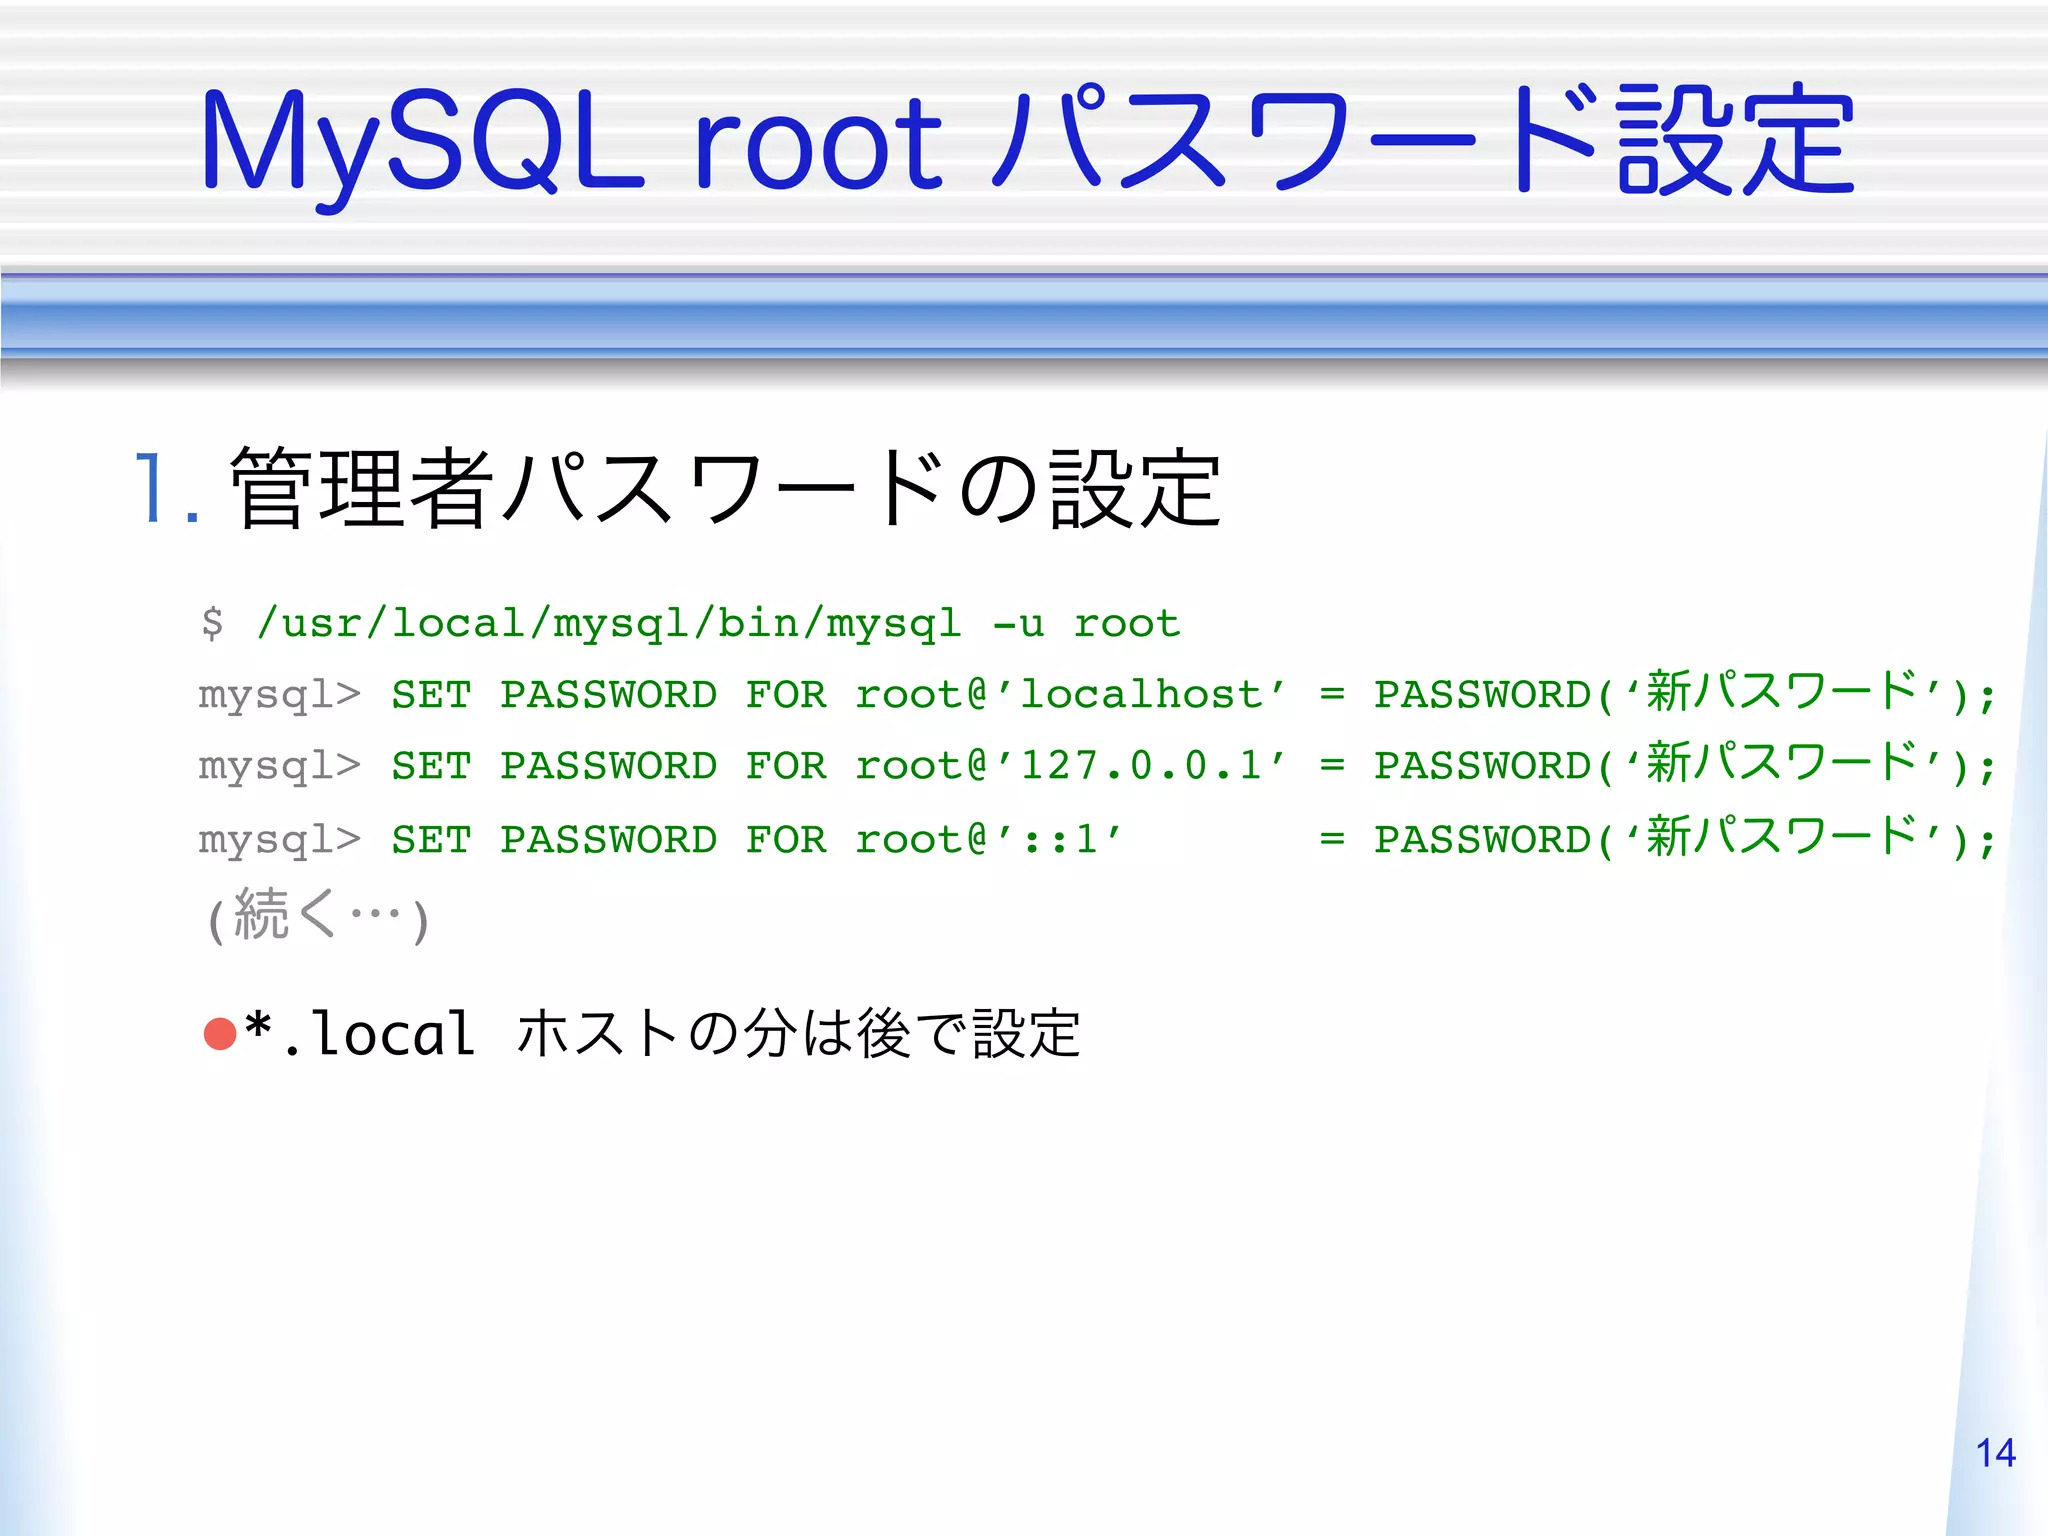Image resolution: width=2048 pixels, height=1536 pixels.
Task: Click the heading number '1.'
Action: tap(166, 489)
